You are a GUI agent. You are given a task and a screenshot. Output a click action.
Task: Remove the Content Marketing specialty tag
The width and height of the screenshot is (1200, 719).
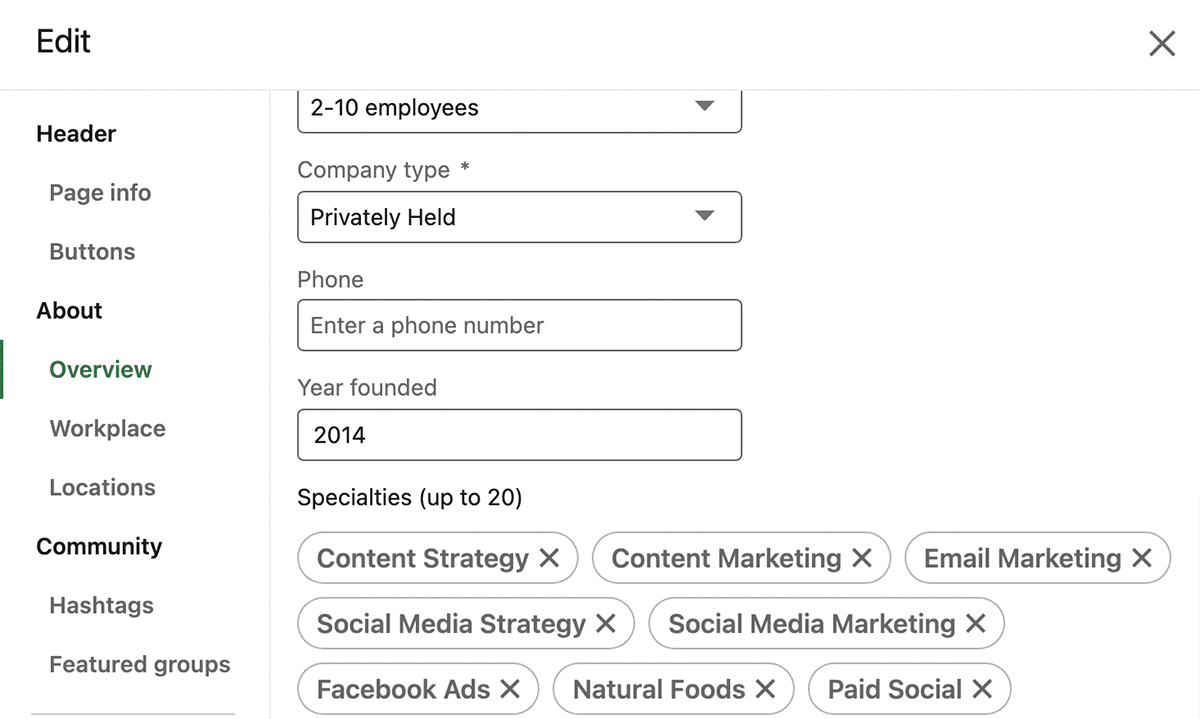[862, 558]
